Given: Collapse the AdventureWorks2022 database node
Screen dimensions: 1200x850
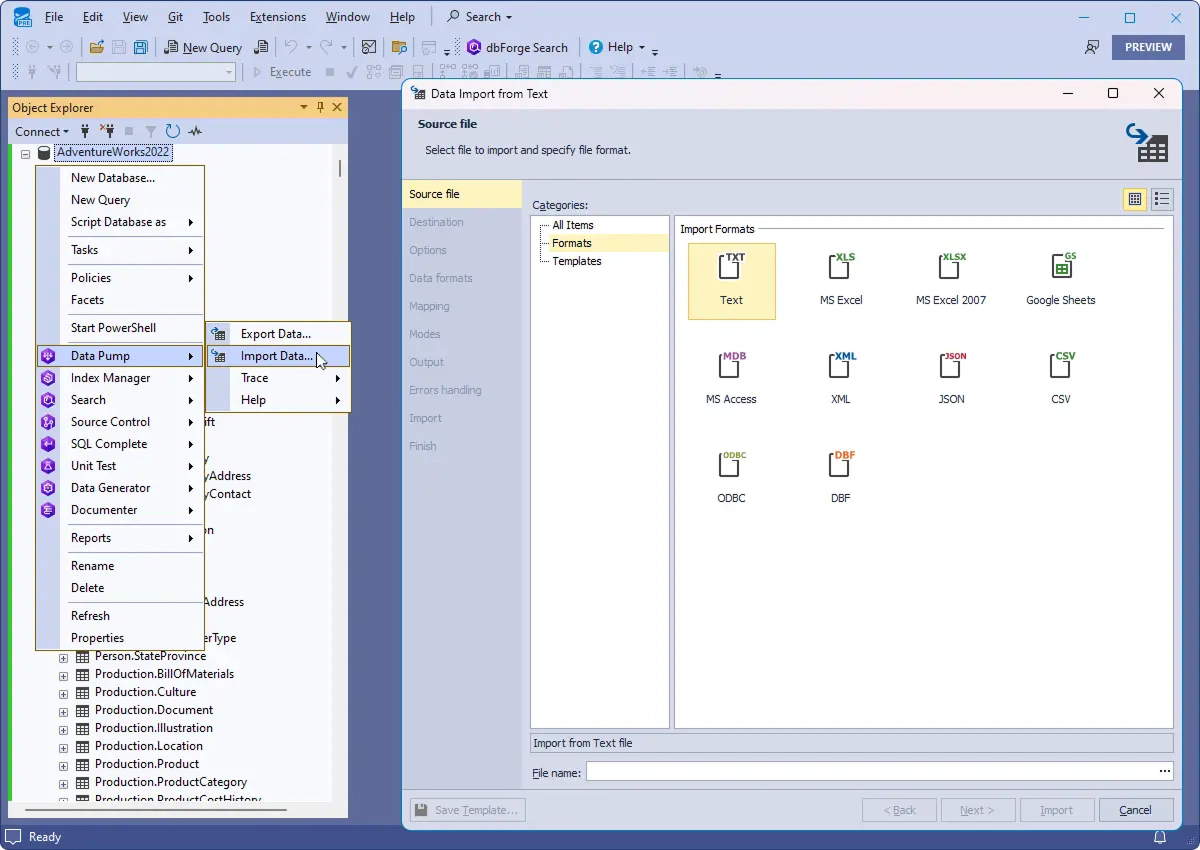Looking at the screenshot, I should [x=24, y=152].
